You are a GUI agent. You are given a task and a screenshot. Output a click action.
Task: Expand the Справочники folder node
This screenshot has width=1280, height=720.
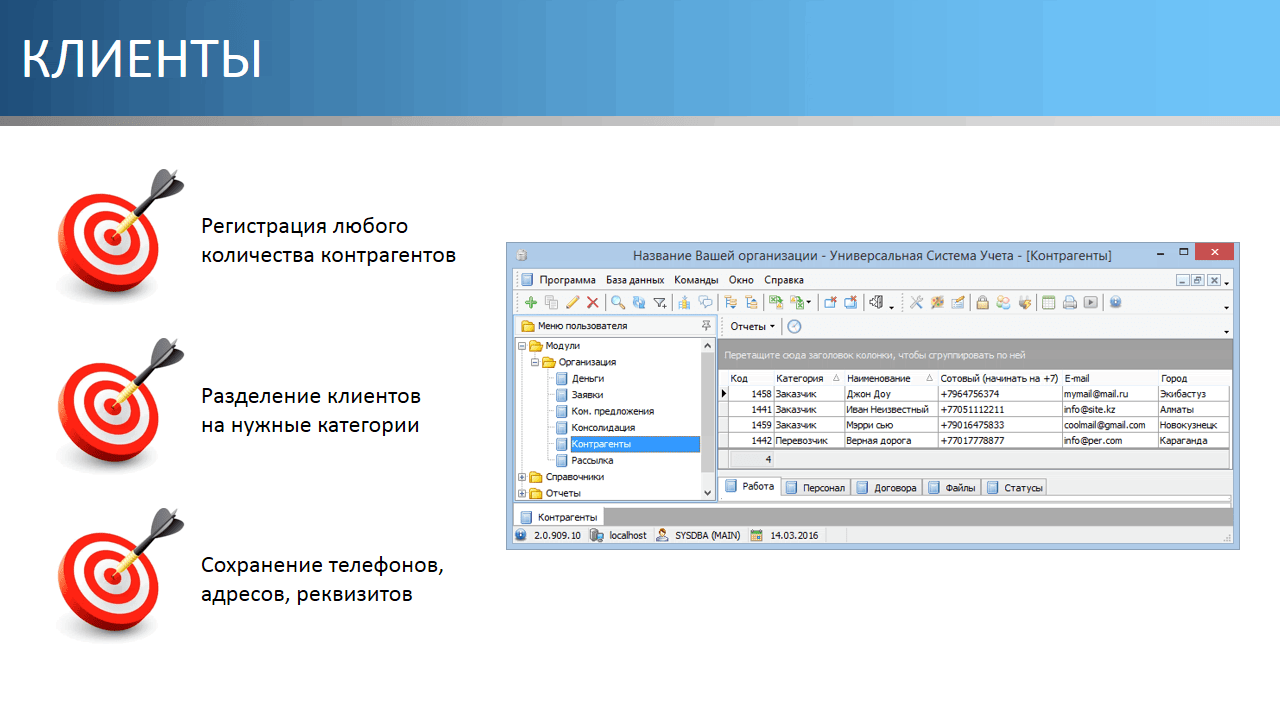tap(522, 477)
